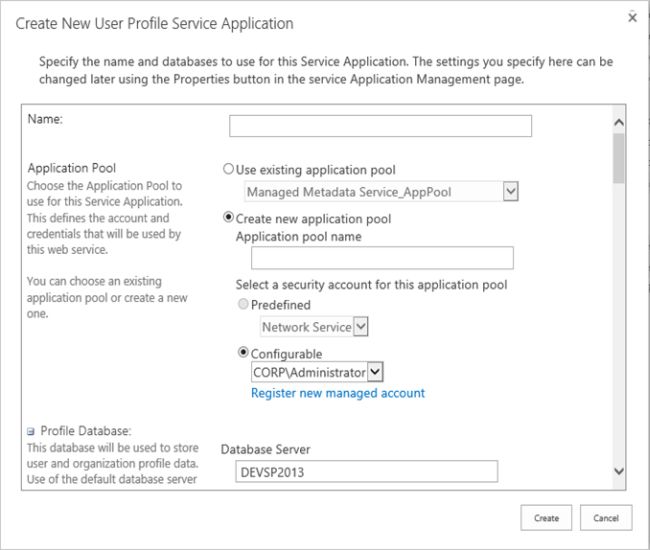Click the scrollbar down arrow
The width and height of the screenshot is (650, 550).
coord(618,470)
